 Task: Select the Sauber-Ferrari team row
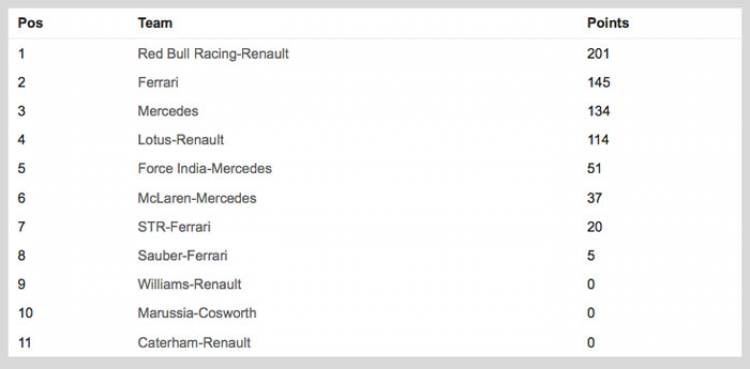click(x=375, y=256)
